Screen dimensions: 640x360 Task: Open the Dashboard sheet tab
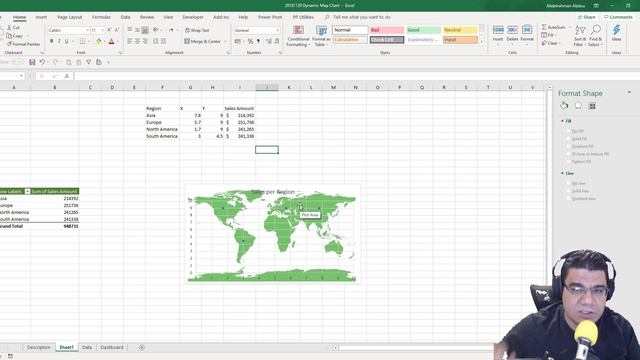(111, 347)
